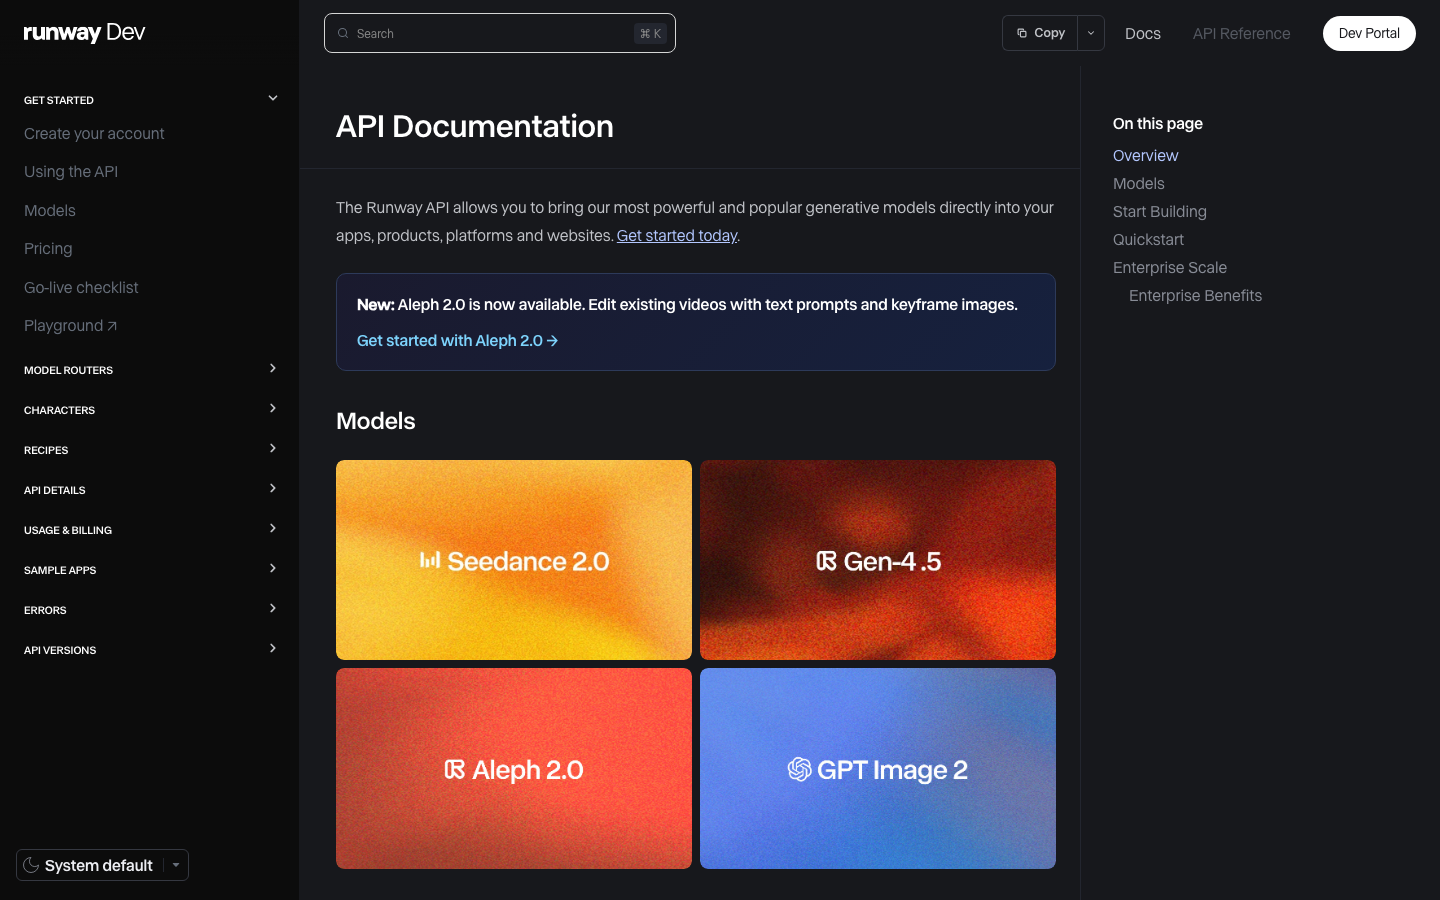Jump to Start Building section
The height and width of the screenshot is (900, 1440).
1160,211
